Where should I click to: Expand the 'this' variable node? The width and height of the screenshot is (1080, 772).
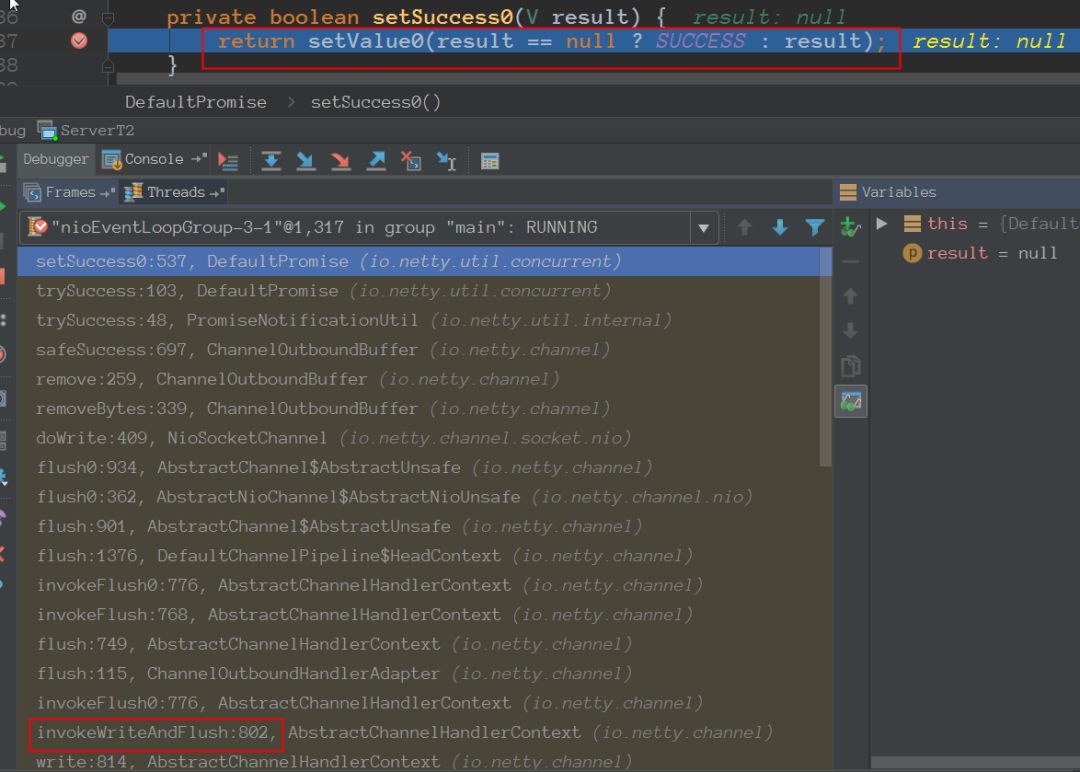click(x=882, y=224)
